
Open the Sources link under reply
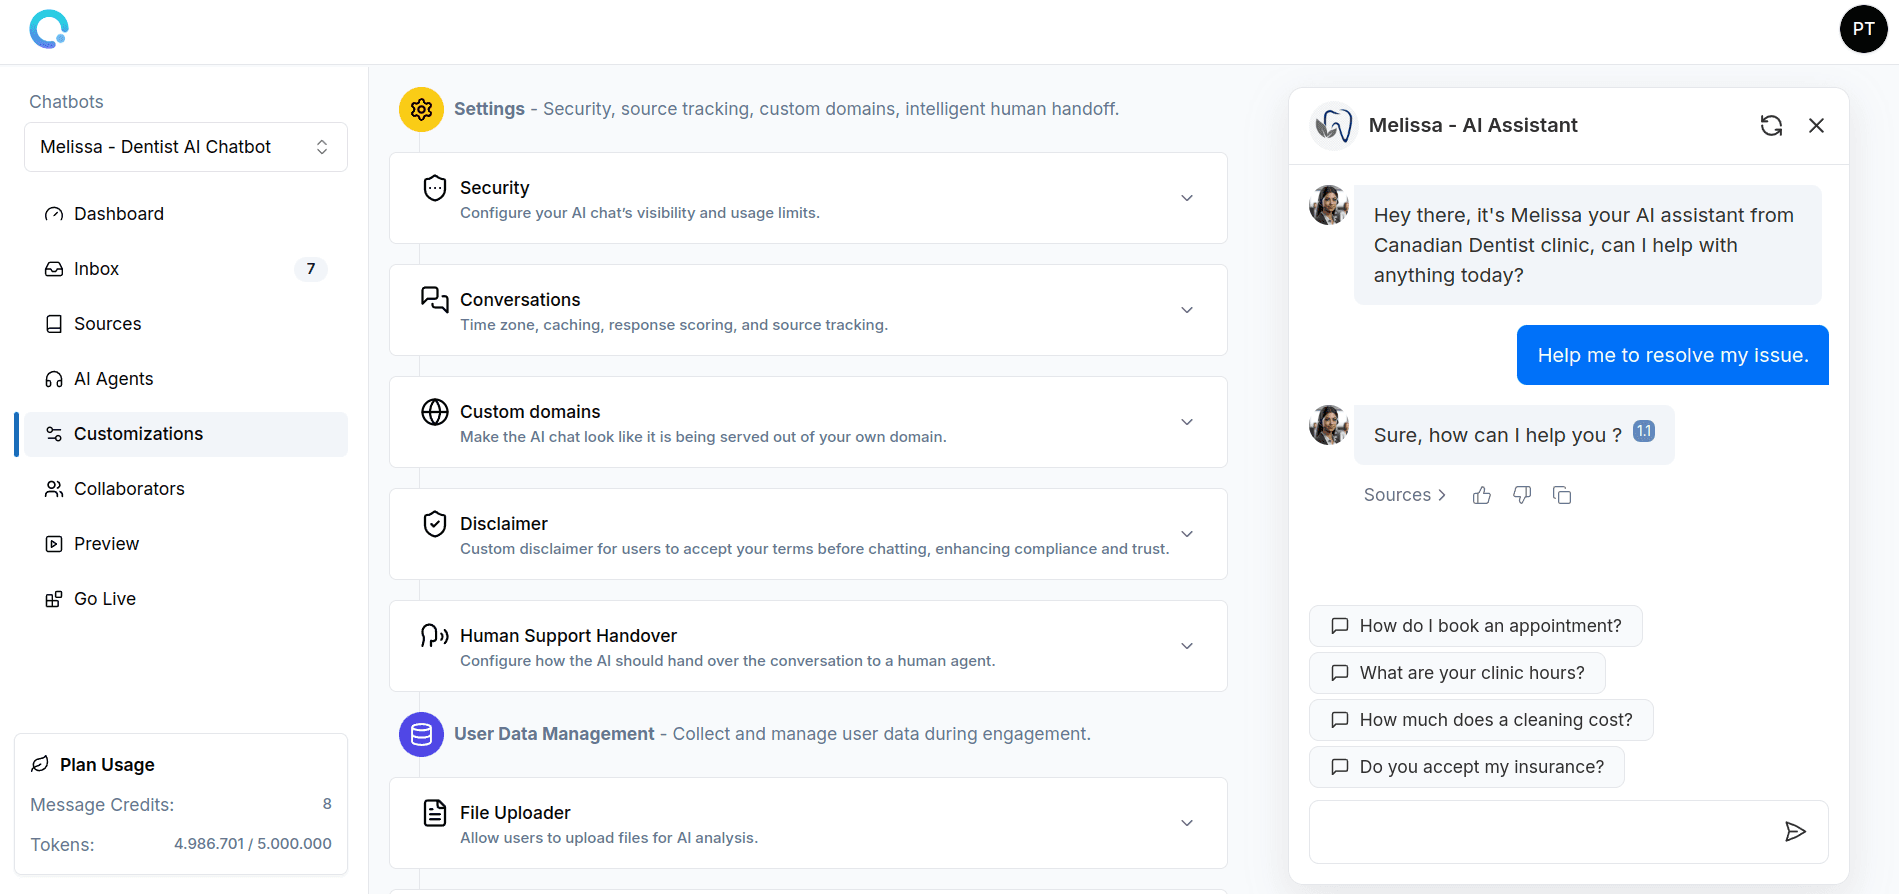pos(1404,495)
